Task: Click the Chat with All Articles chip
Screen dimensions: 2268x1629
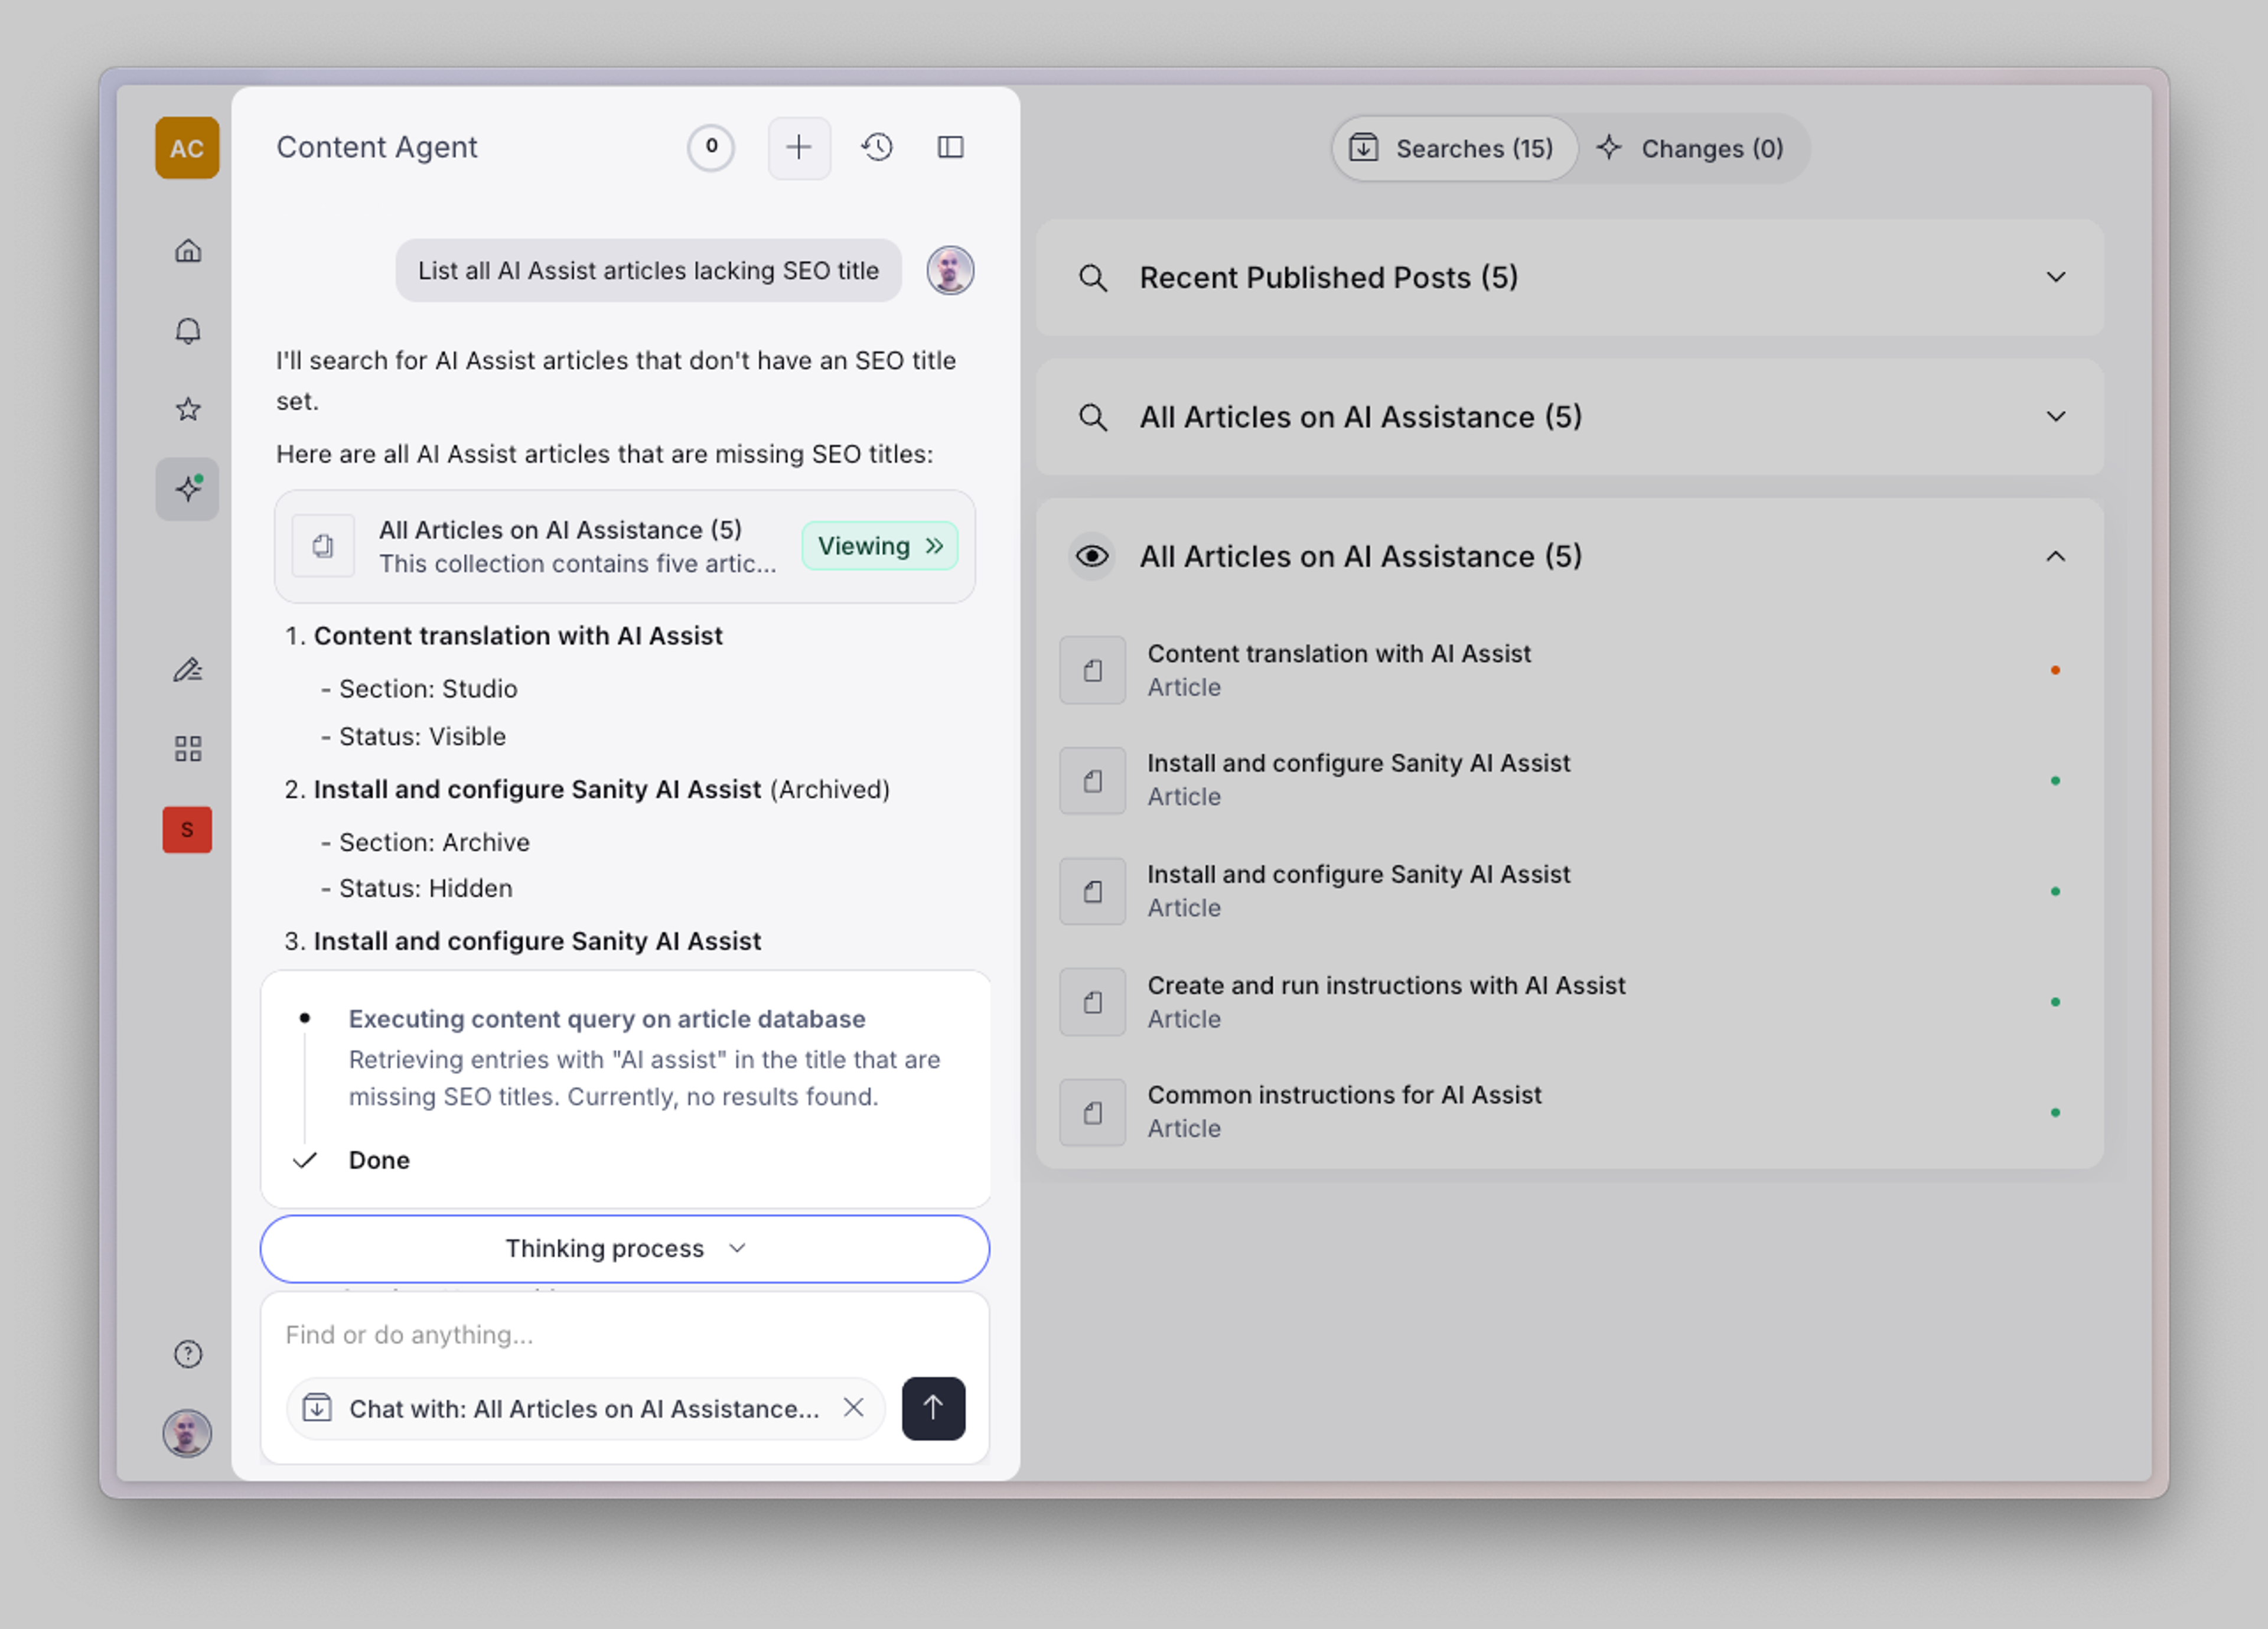Action: pos(586,1408)
